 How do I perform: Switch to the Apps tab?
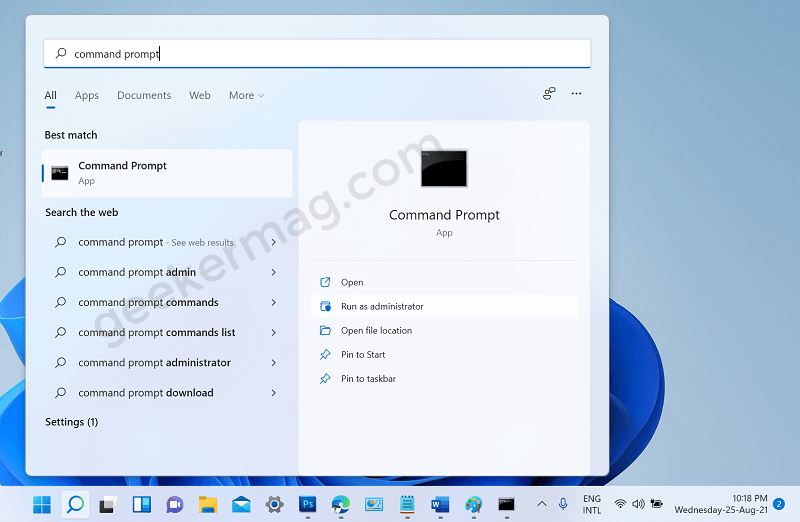point(87,95)
